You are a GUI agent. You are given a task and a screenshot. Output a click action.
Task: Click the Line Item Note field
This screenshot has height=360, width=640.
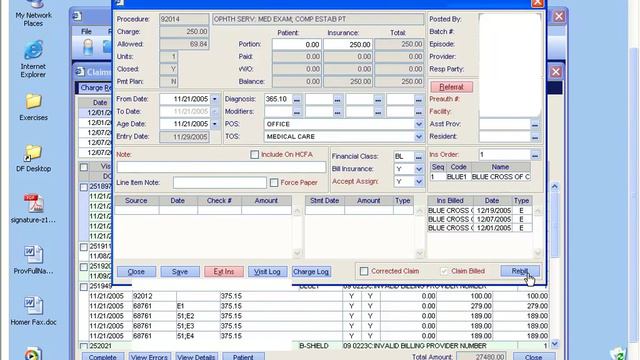pos(220,182)
